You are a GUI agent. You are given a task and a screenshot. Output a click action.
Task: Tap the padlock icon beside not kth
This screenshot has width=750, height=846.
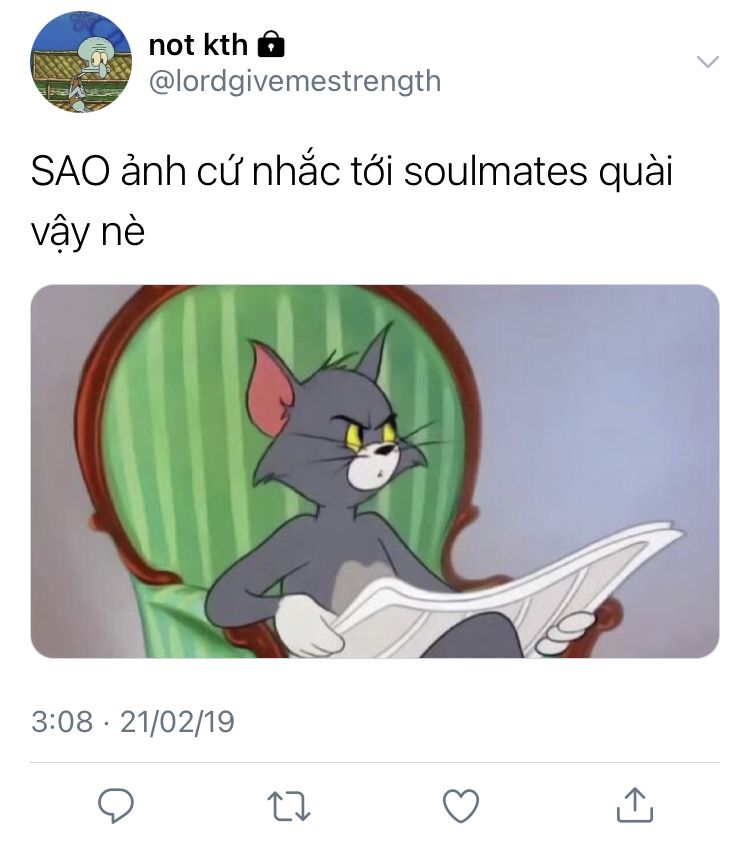point(271,44)
